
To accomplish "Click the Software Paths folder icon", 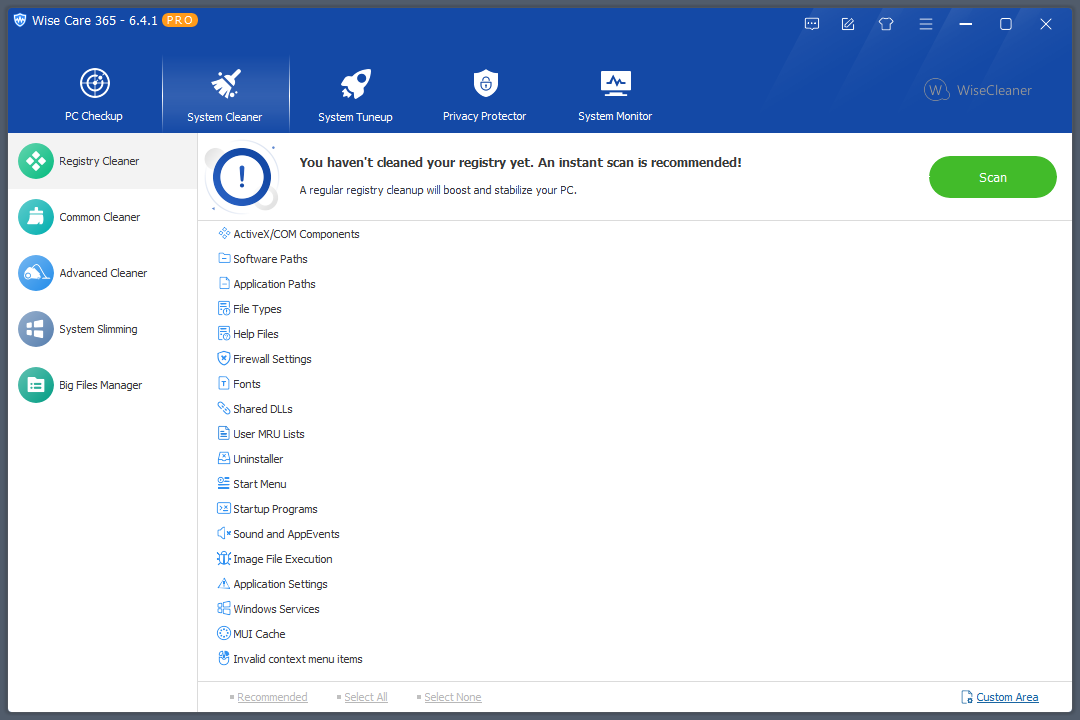I will 224,258.
